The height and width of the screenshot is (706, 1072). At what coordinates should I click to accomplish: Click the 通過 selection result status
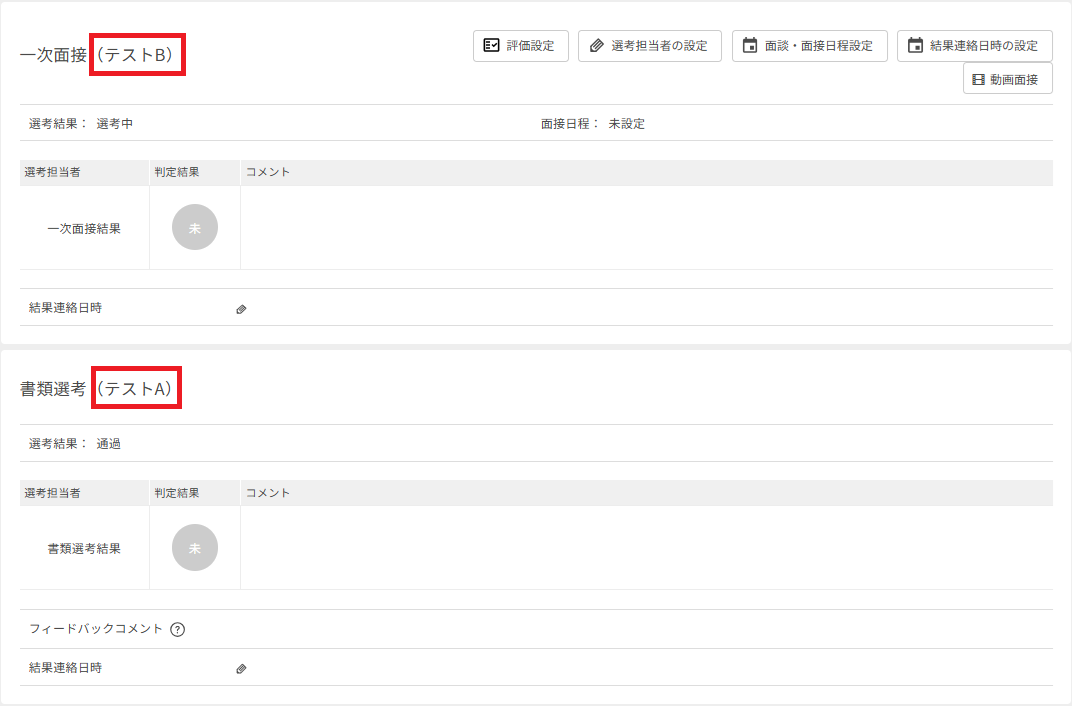point(109,443)
